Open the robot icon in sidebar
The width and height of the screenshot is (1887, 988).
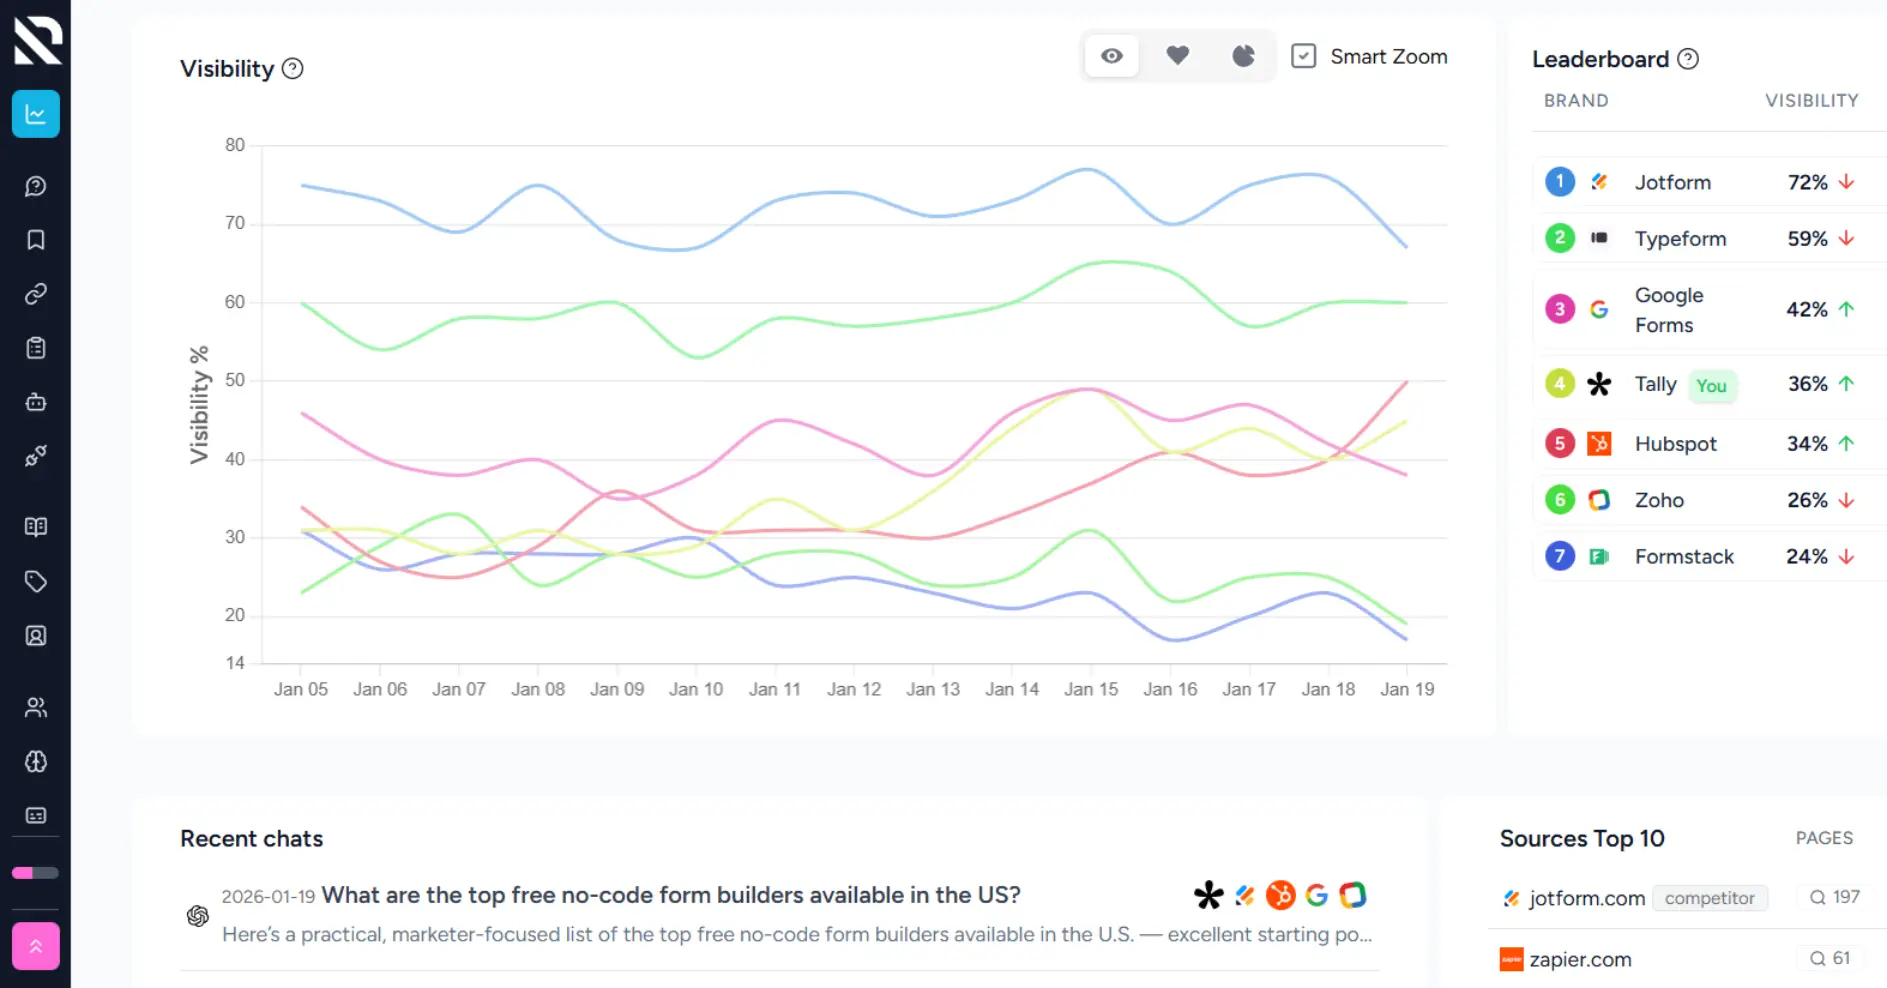click(35, 402)
